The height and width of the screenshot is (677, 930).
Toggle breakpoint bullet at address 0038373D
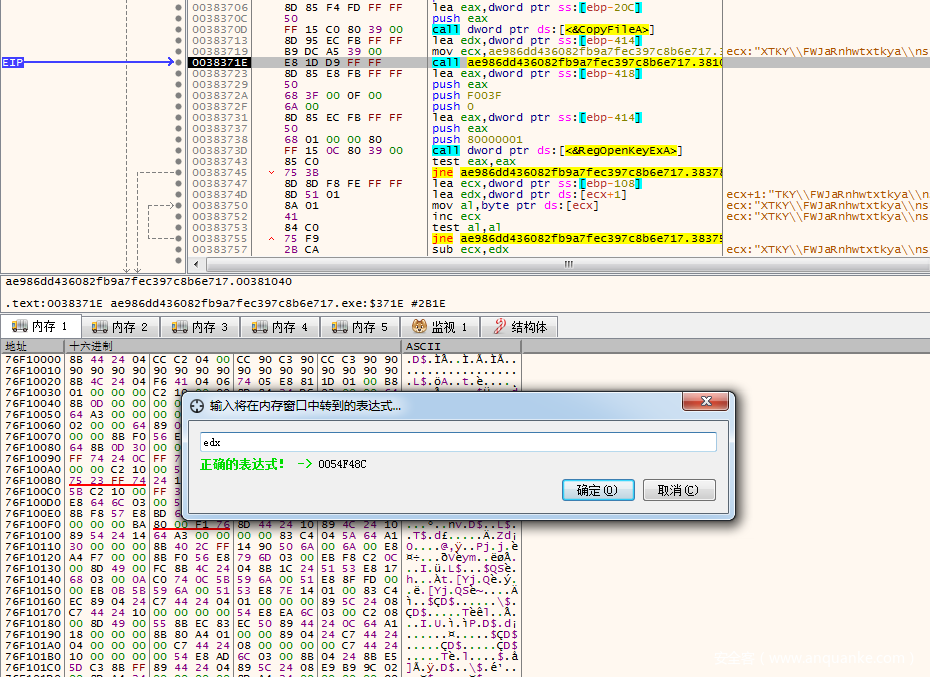(x=178, y=150)
